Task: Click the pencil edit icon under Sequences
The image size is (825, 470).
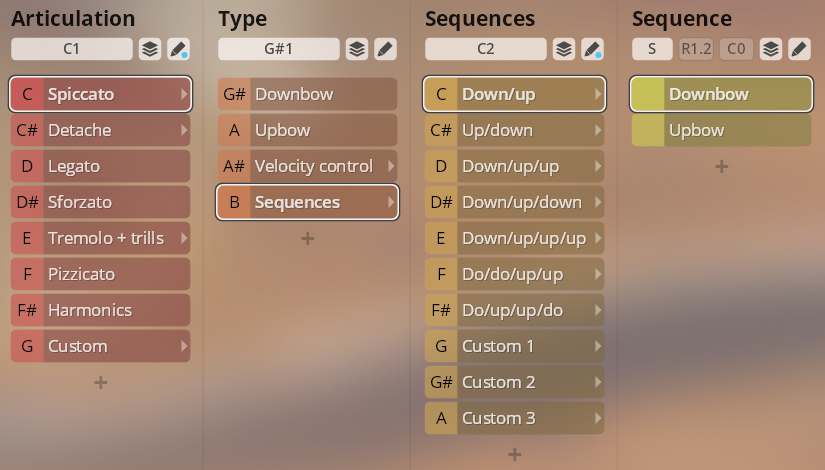Action: pos(592,49)
